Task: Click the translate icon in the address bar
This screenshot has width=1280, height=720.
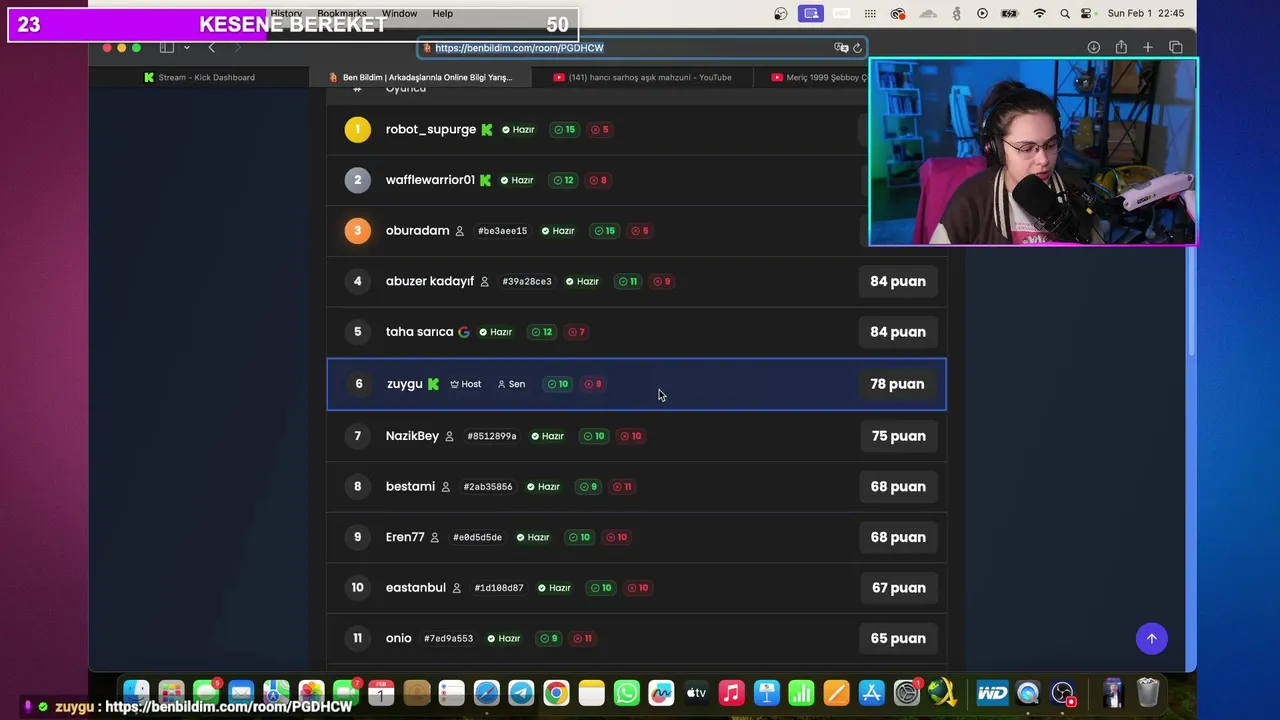Action: [x=841, y=47]
